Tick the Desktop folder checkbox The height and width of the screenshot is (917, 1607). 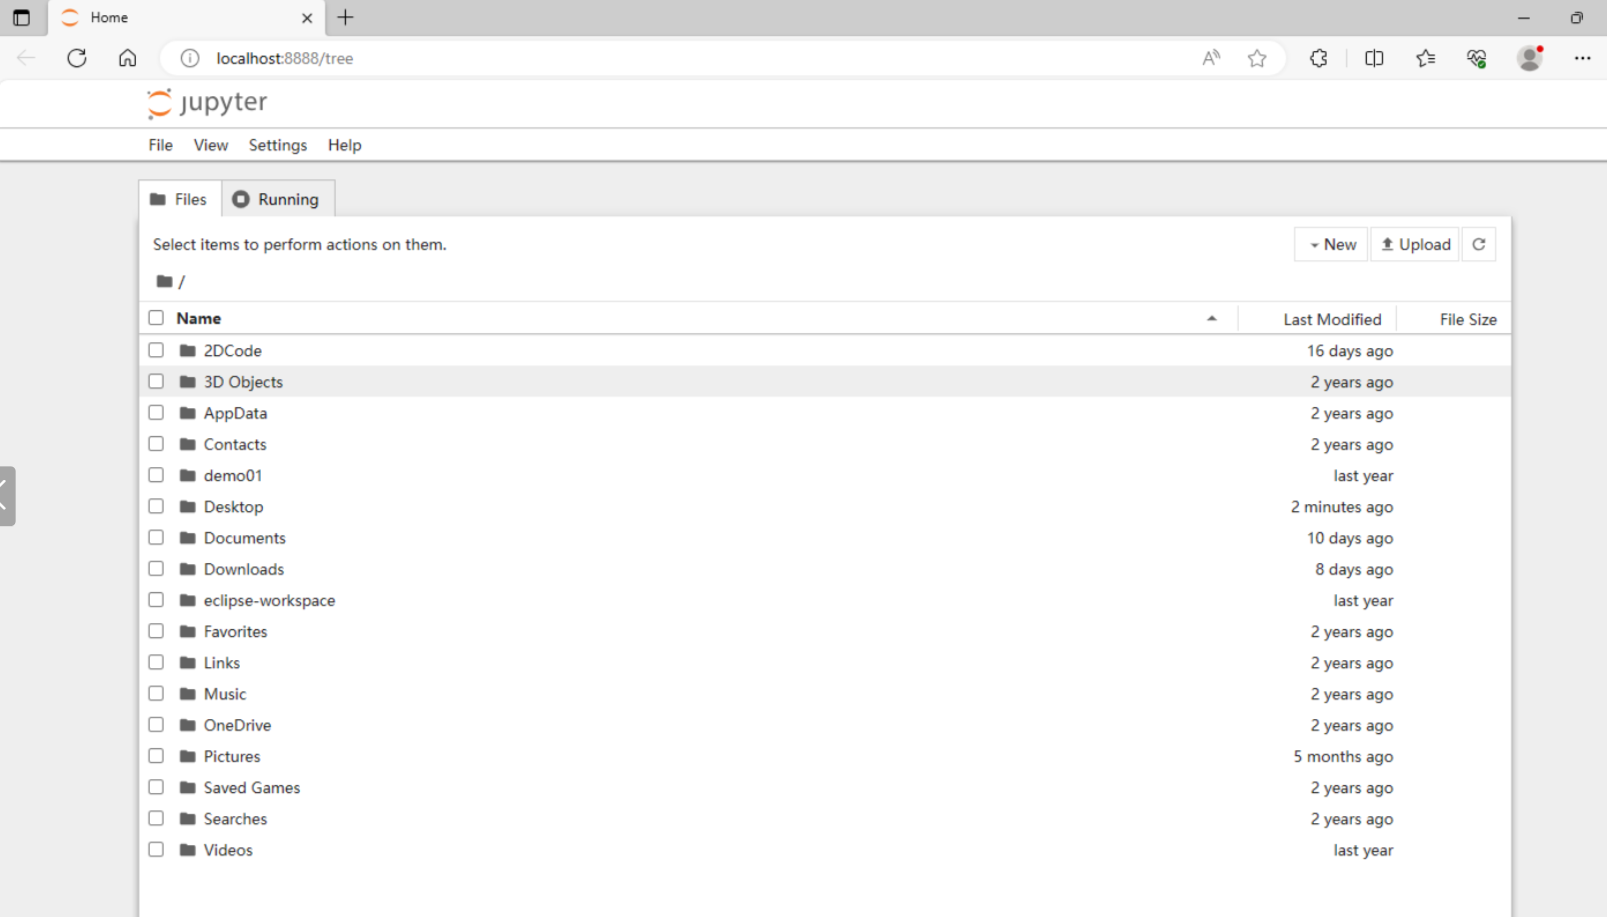156,506
